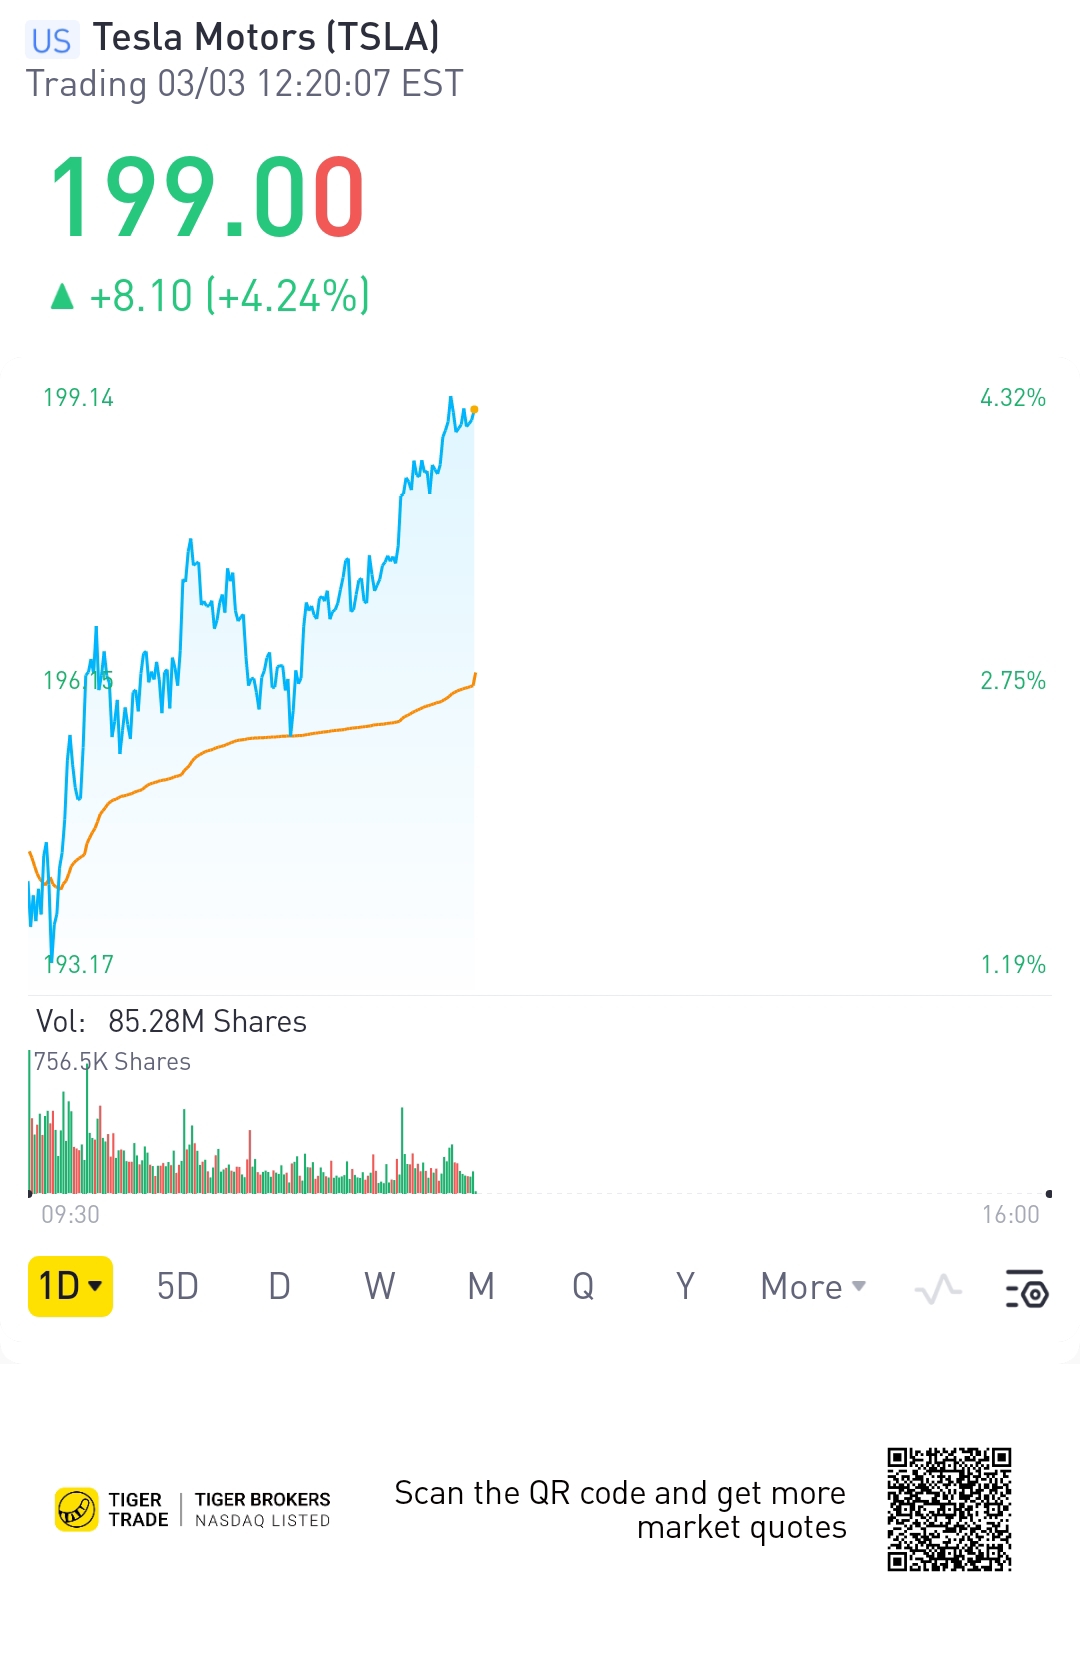Select the W weekly chart tab

pyautogui.click(x=380, y=1287)
